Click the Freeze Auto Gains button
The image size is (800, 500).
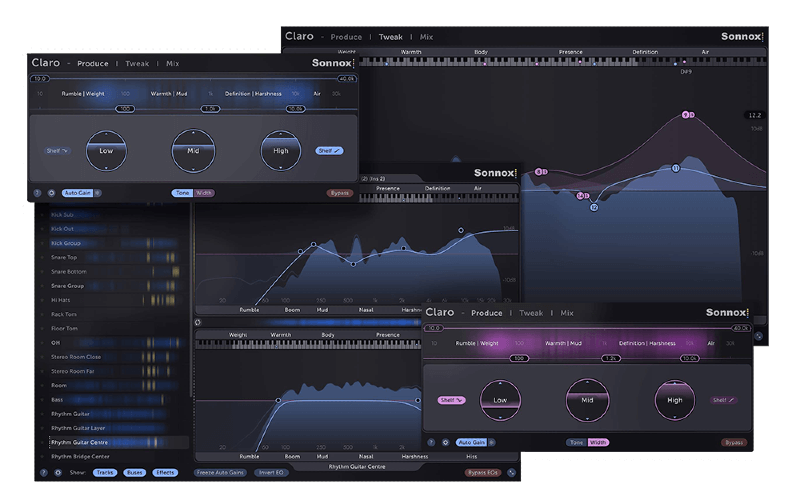[221, 472]
